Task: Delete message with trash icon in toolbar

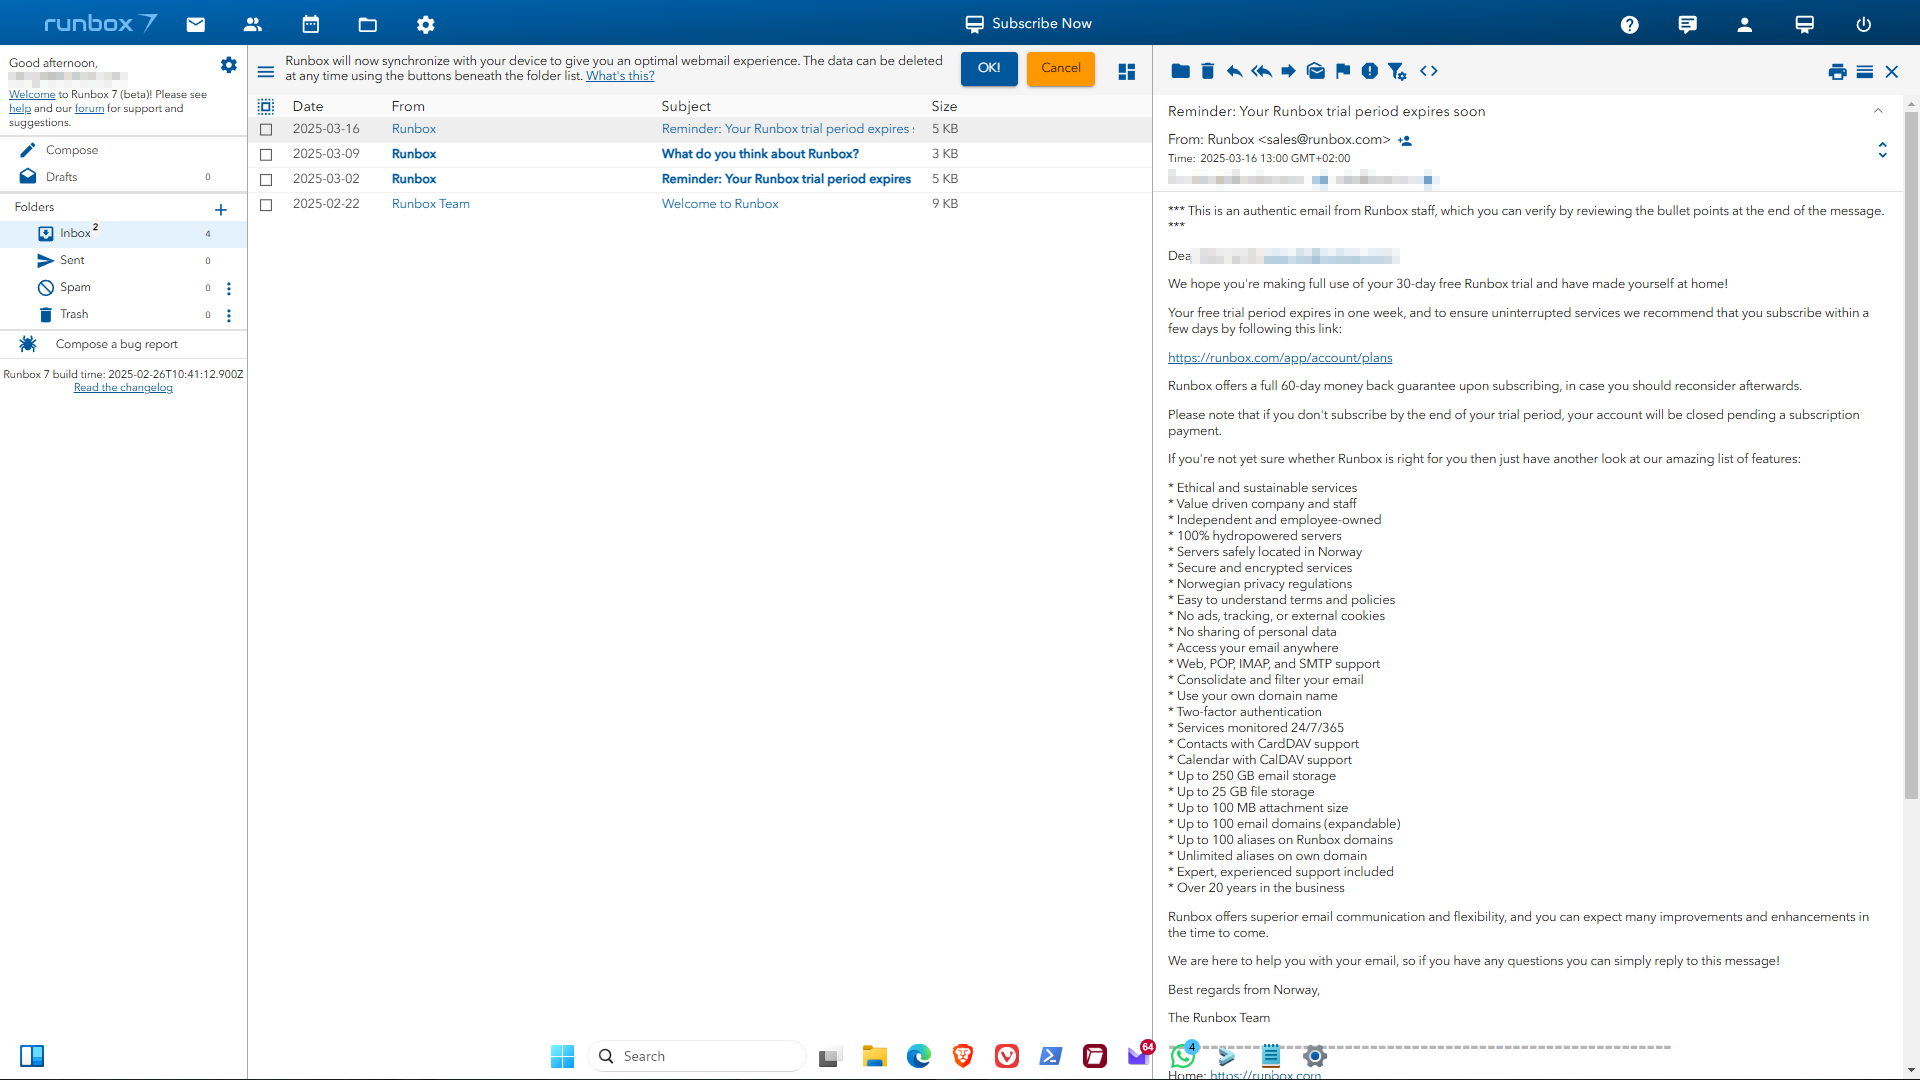Action: pos(1207,71)
